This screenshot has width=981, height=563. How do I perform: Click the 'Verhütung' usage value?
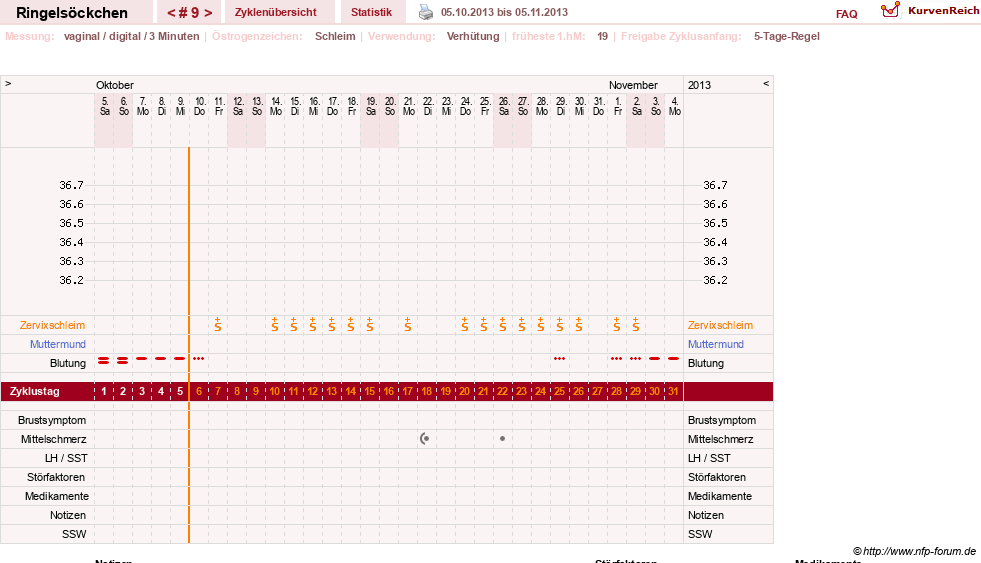click(x=473, y=36)
